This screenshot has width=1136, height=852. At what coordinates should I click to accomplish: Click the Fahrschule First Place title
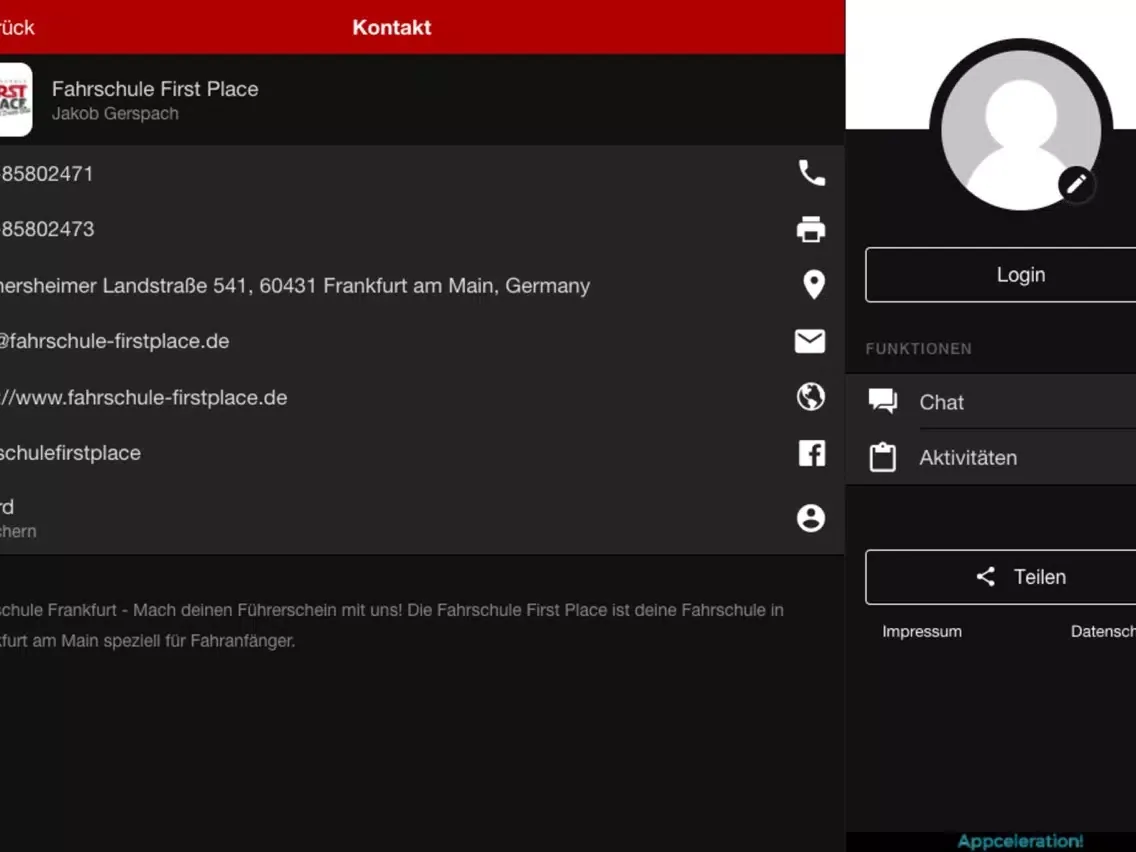[155, 89]
